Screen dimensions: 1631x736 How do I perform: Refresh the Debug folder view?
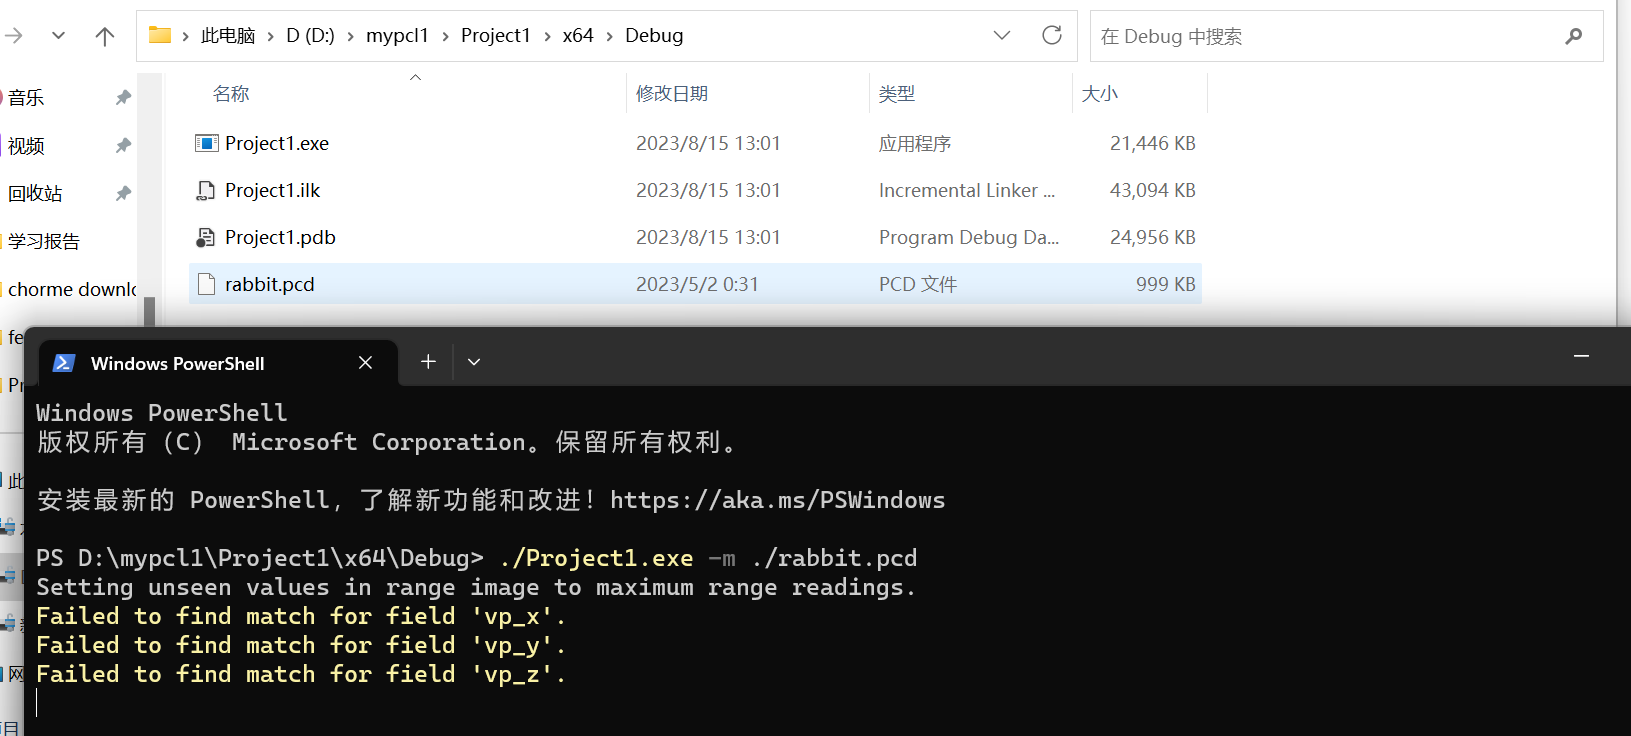1051,34
